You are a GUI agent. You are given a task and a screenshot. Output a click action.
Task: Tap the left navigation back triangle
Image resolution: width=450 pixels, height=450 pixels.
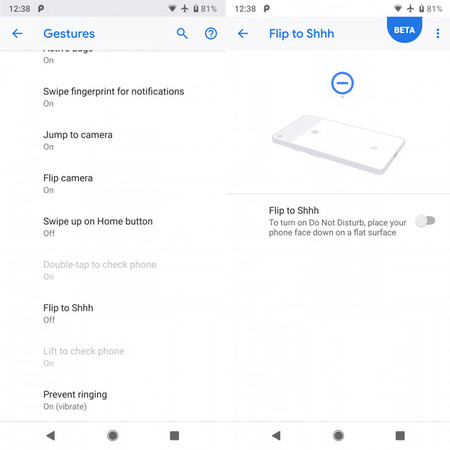[51, 435]
